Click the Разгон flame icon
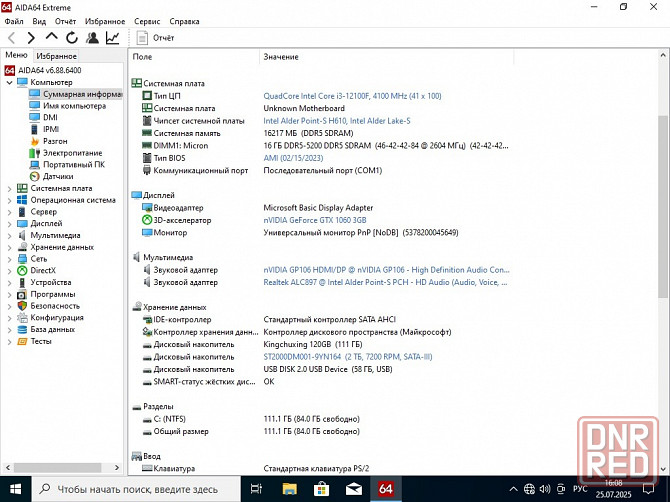This screenshot has width=670, height=502. (x=35, y=141)
